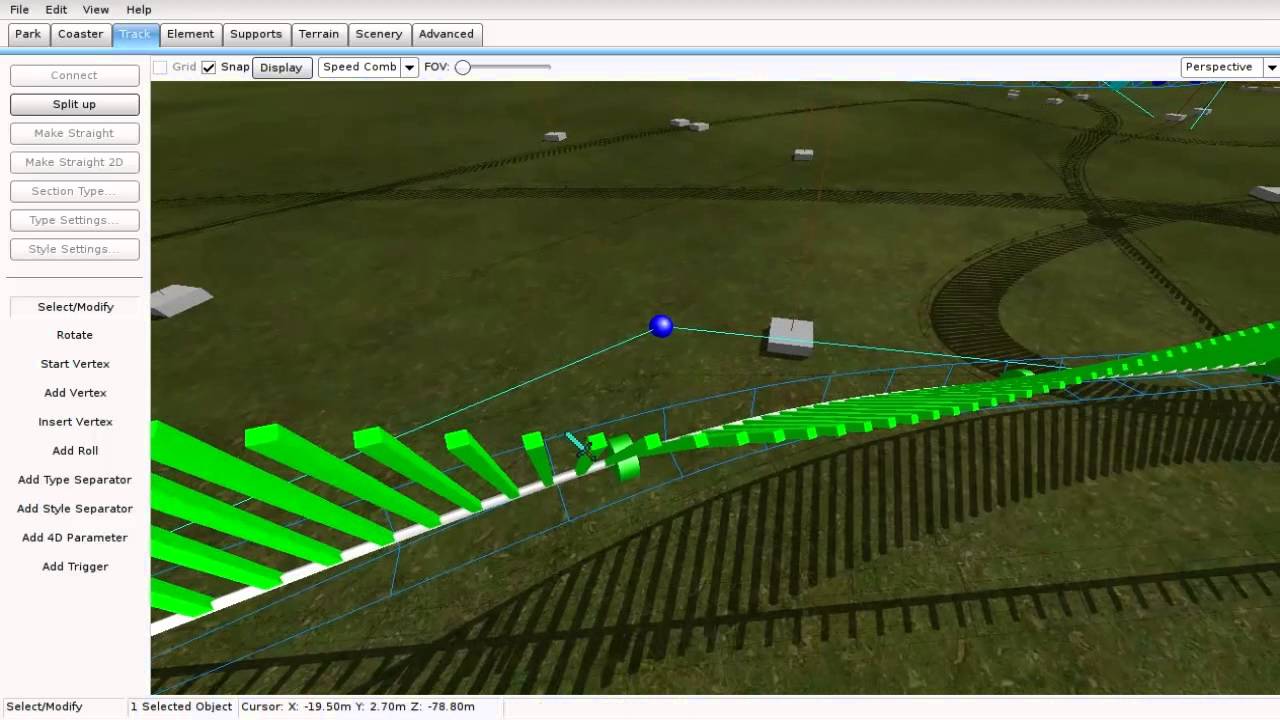This screenshot has height=720, width=1280.
Task: Open Type Settings dialog
Action: point(75,220)
